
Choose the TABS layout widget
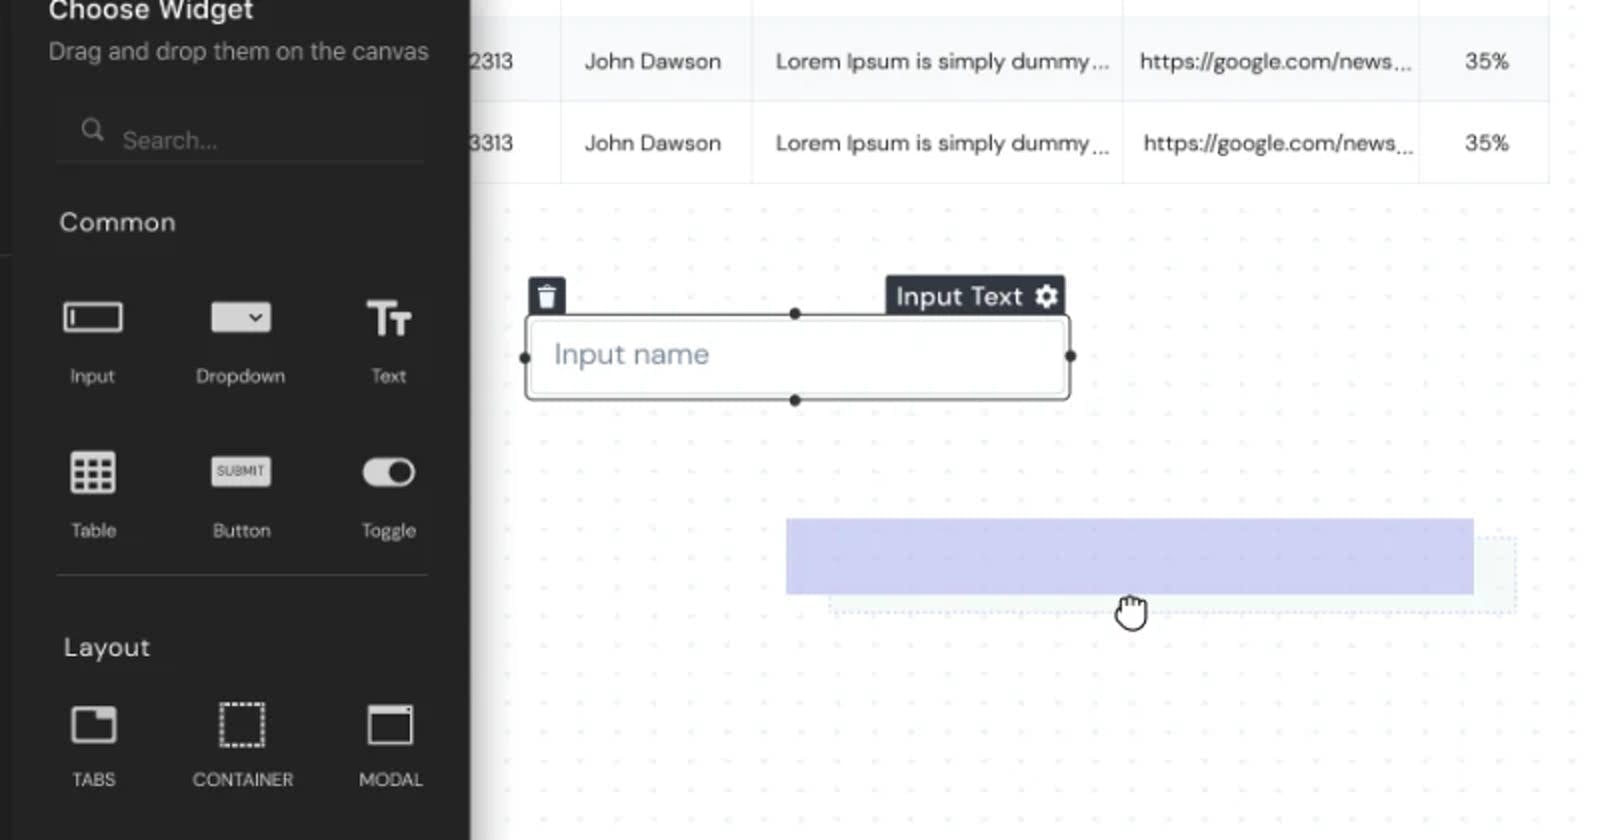[93, 725]
